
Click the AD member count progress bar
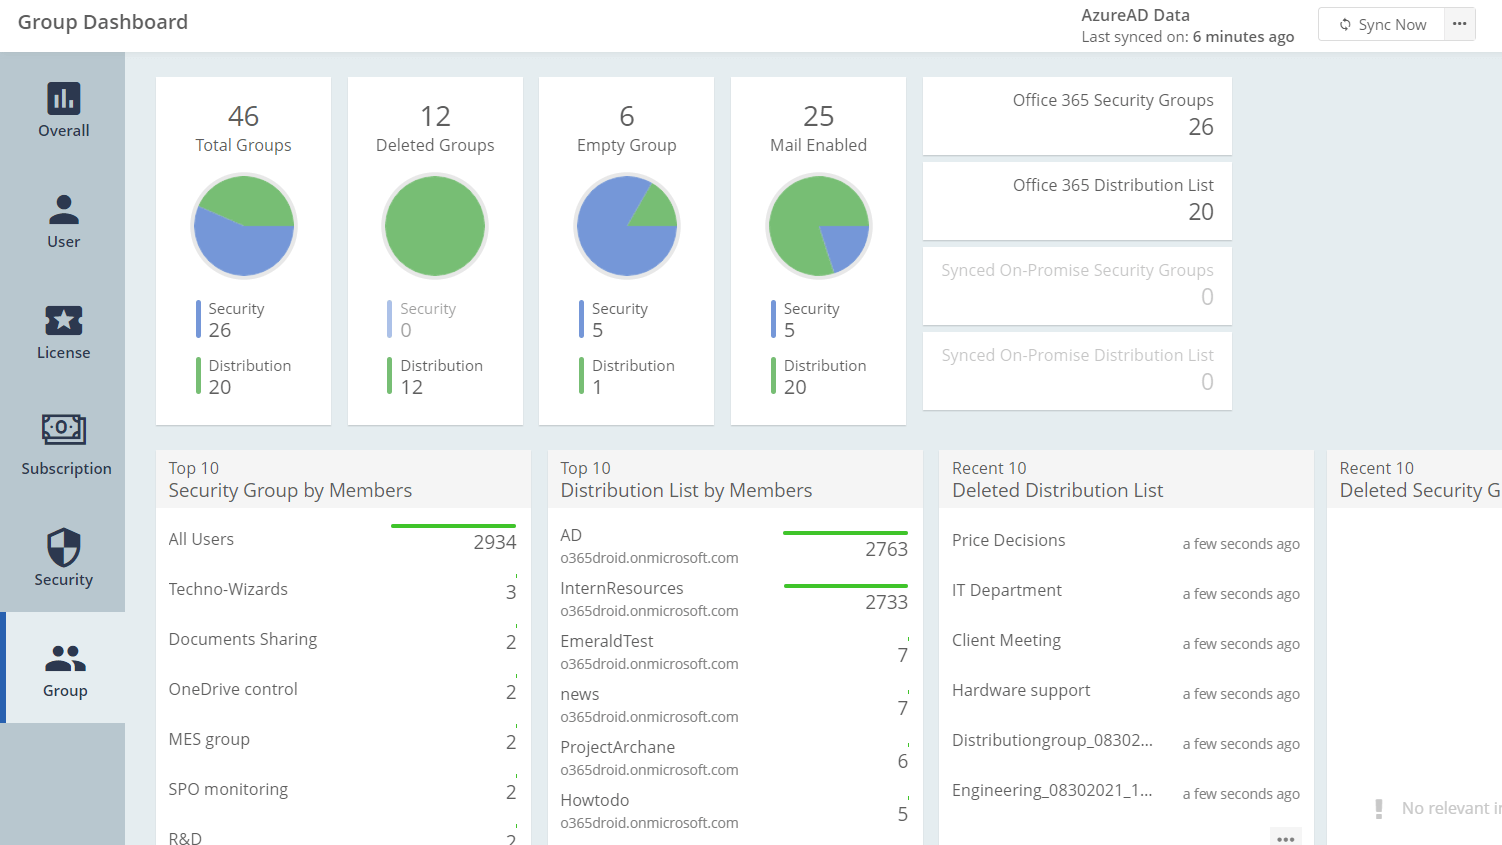[845, 533]
